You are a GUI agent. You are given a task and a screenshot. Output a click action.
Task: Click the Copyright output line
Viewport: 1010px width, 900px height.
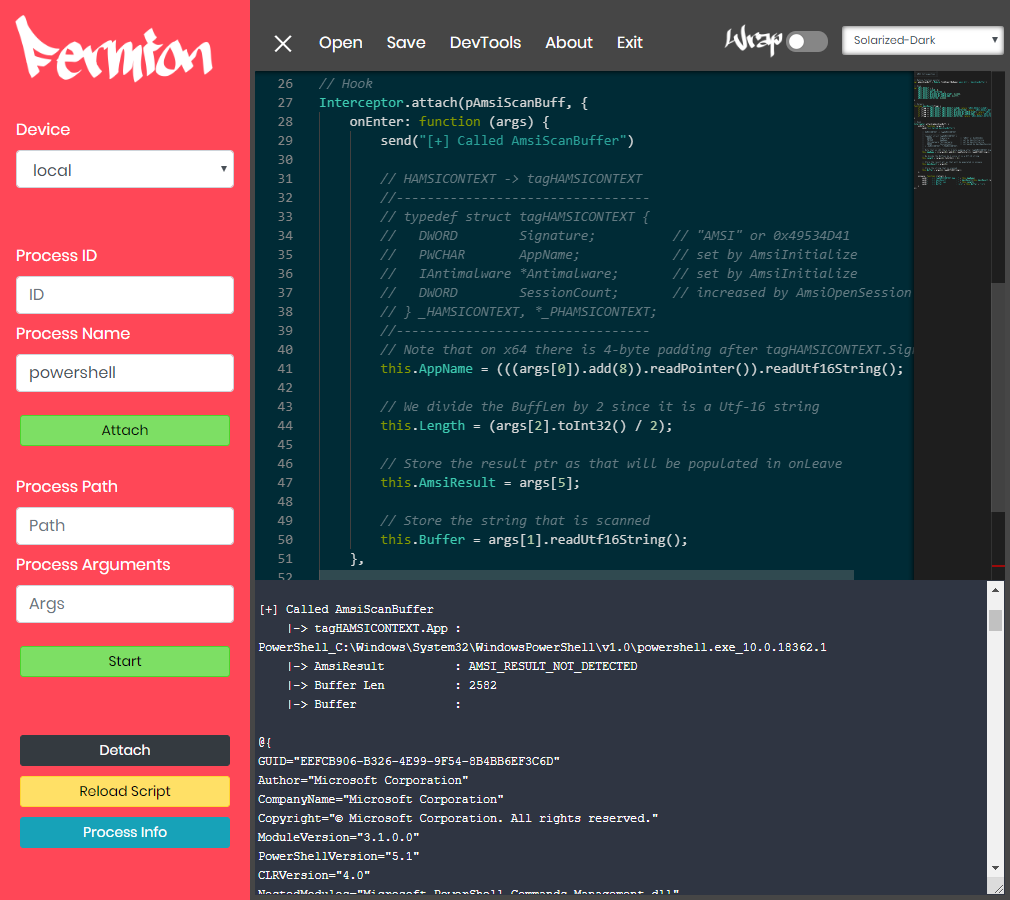tap(458, 818)
